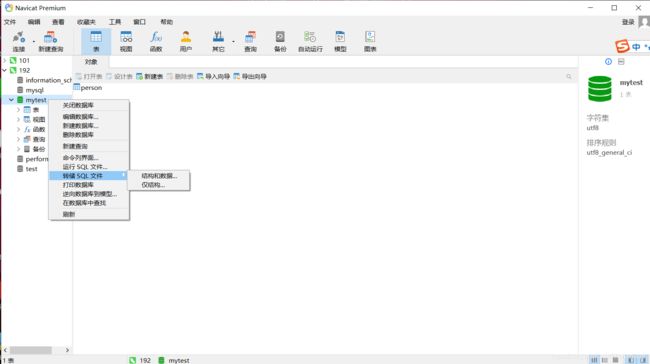650x364 pixels.
Task: Open the 用户 (User) toolbar icon
Action: [186, 41]
